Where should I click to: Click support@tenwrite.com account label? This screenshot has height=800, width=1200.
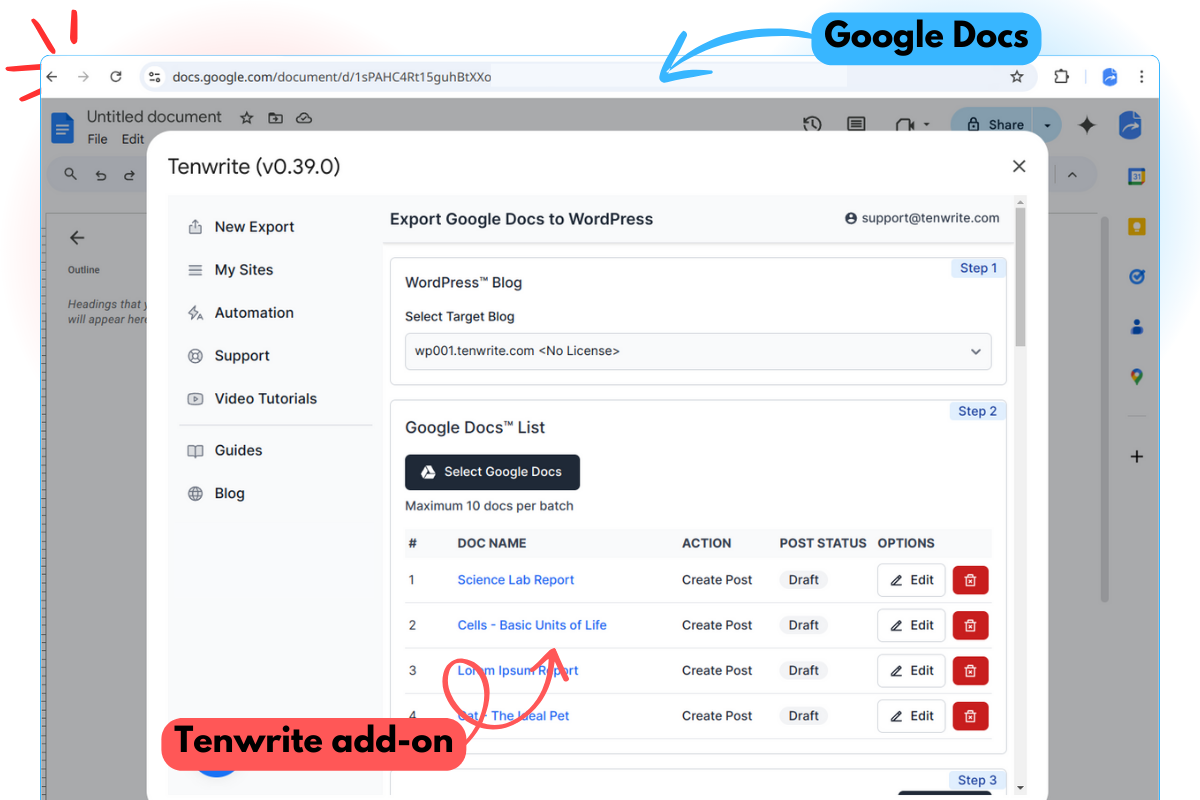tap(922, 218)
